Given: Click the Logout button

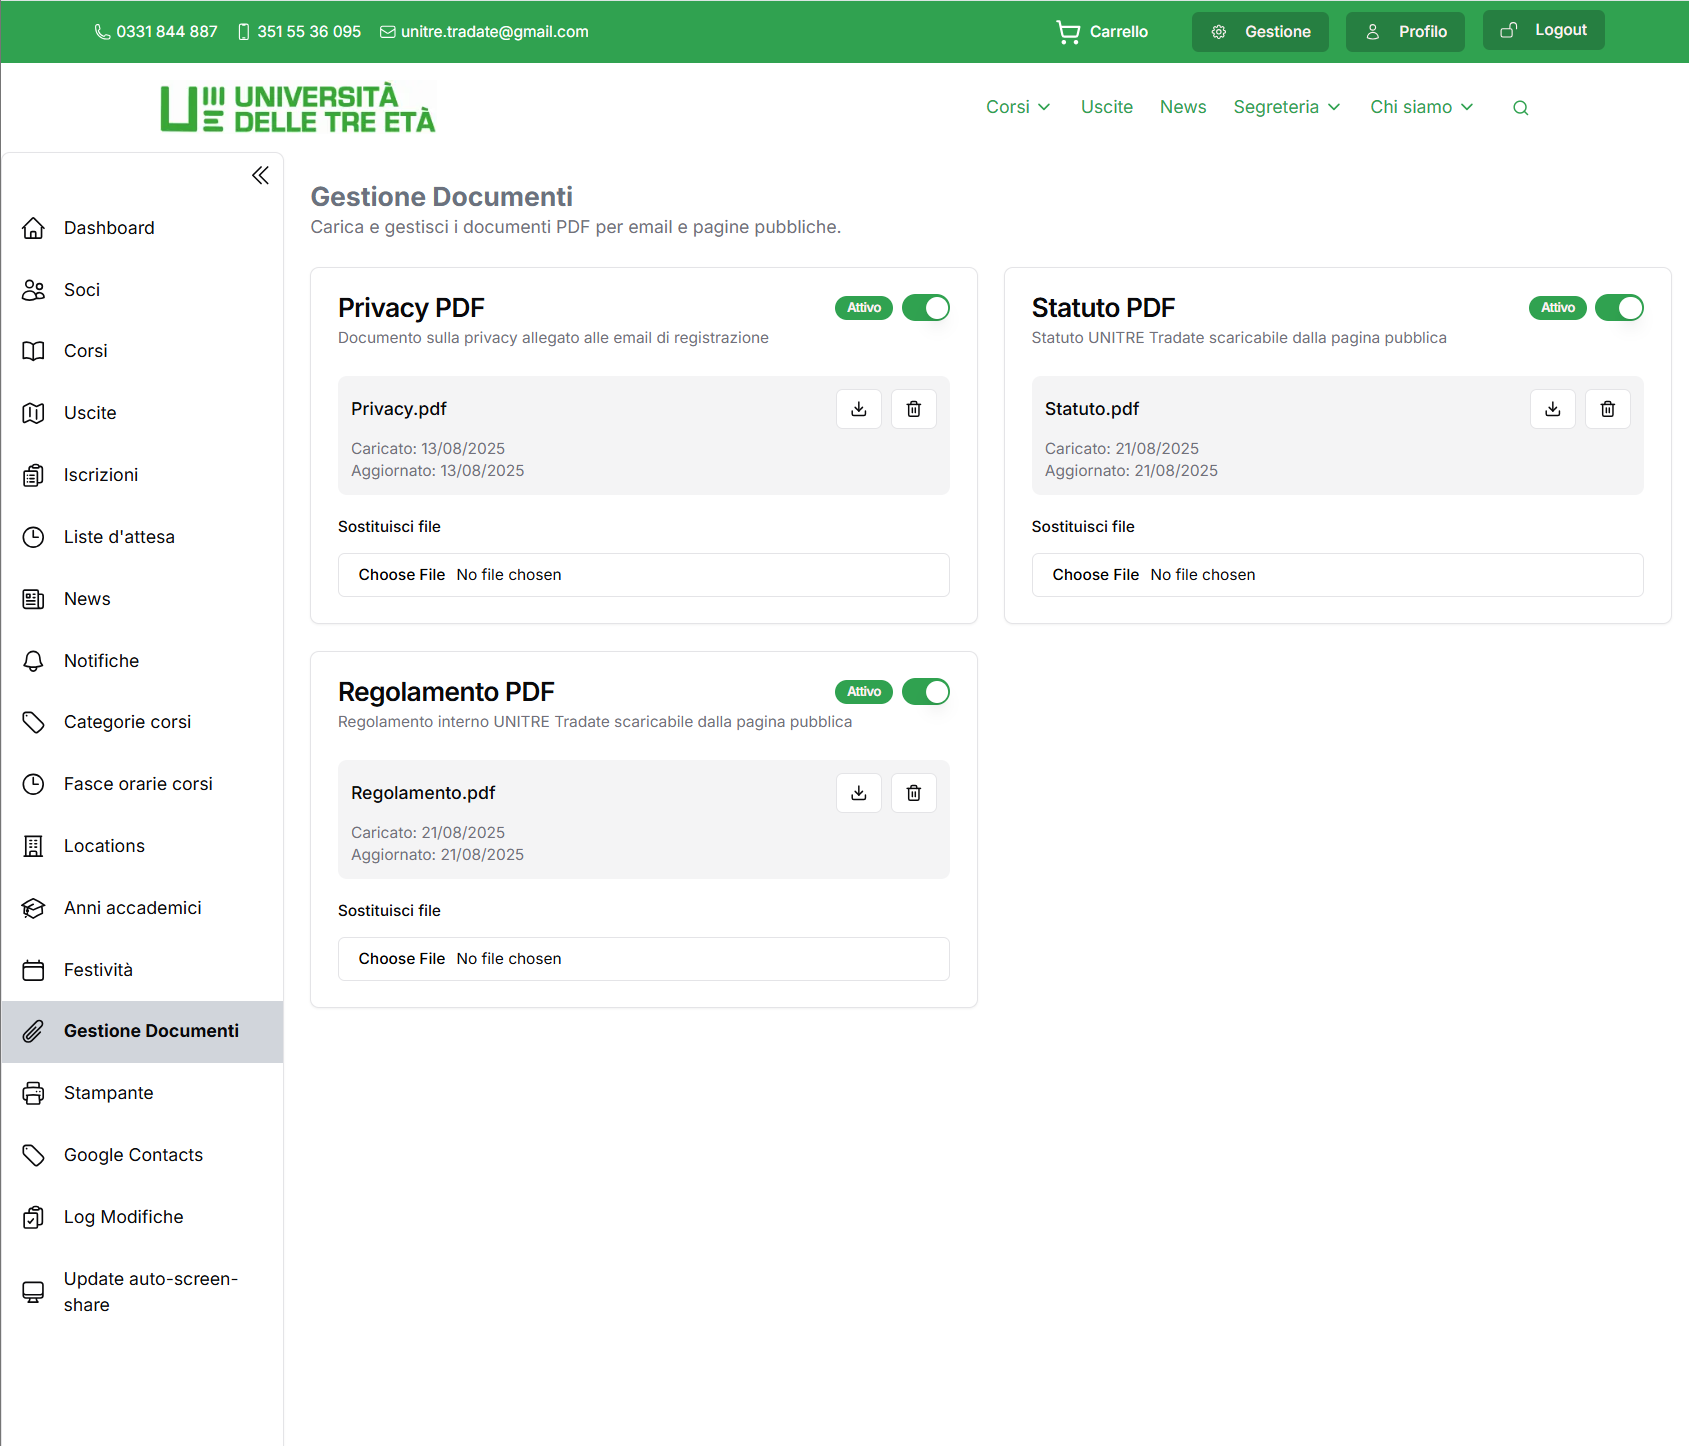Looking at the screenshot, I should (1543, 30).
